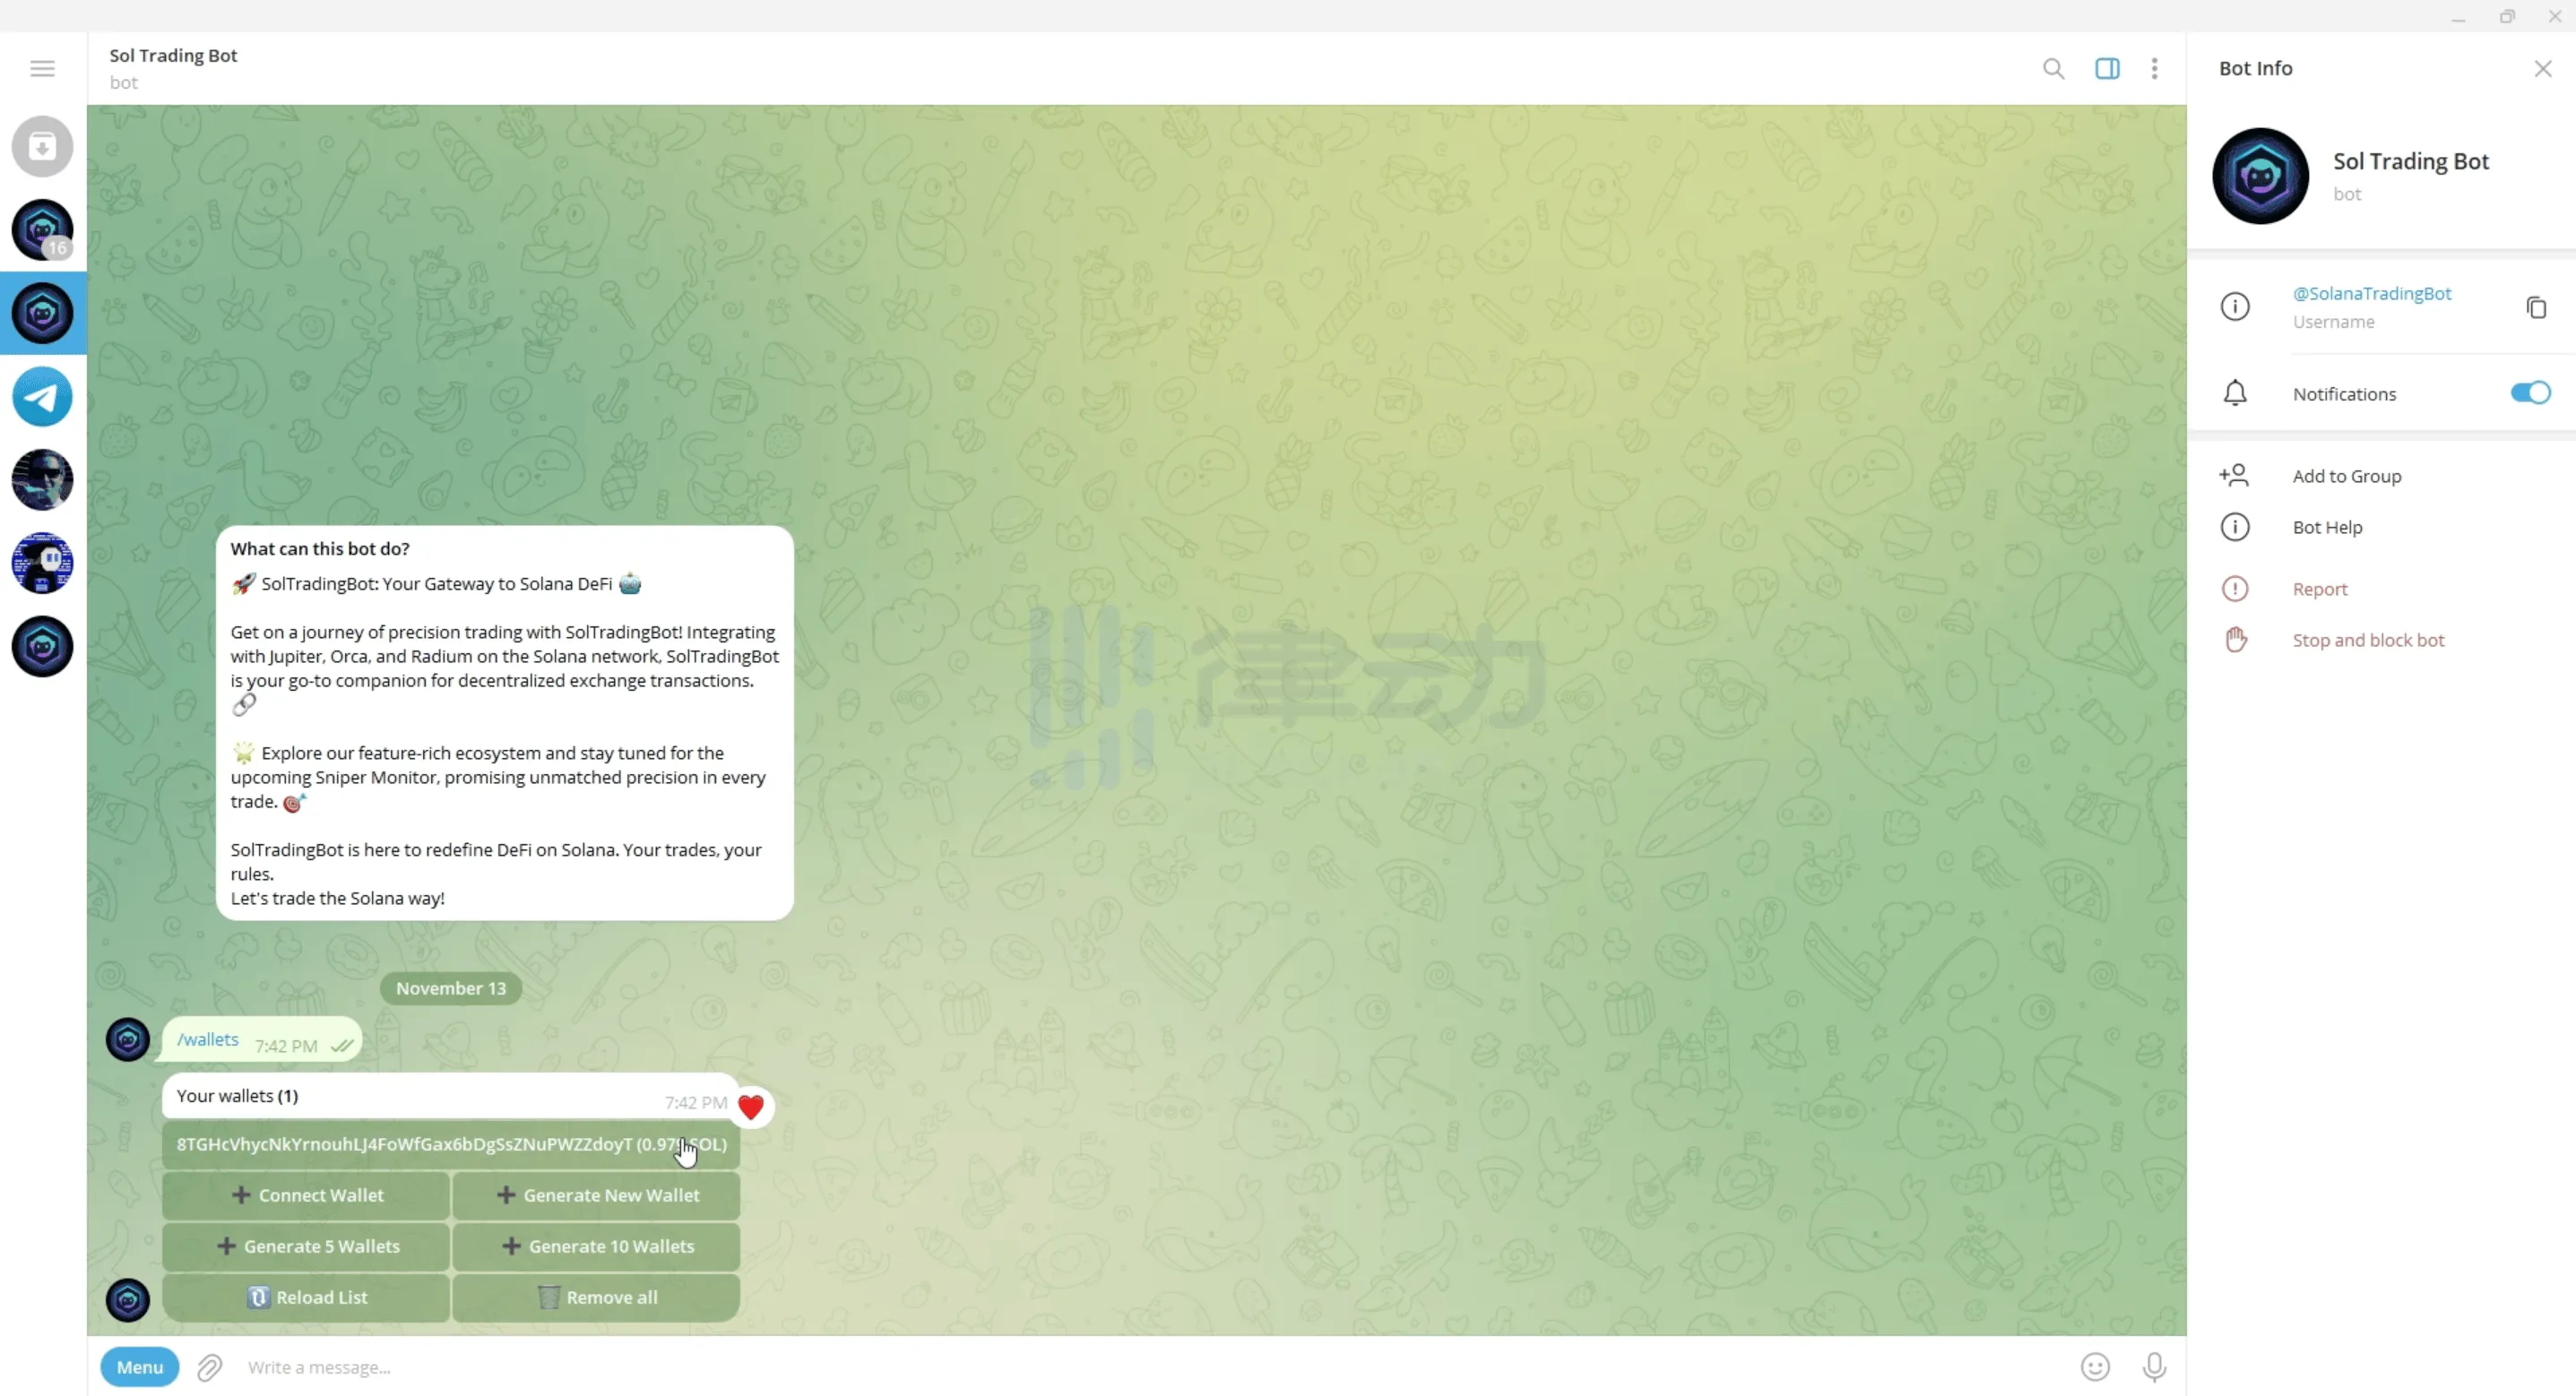Click the Sol Trading Bot avatar icon
The width and height of the screenshot is (2576, 1396).
coord(2260,174)
